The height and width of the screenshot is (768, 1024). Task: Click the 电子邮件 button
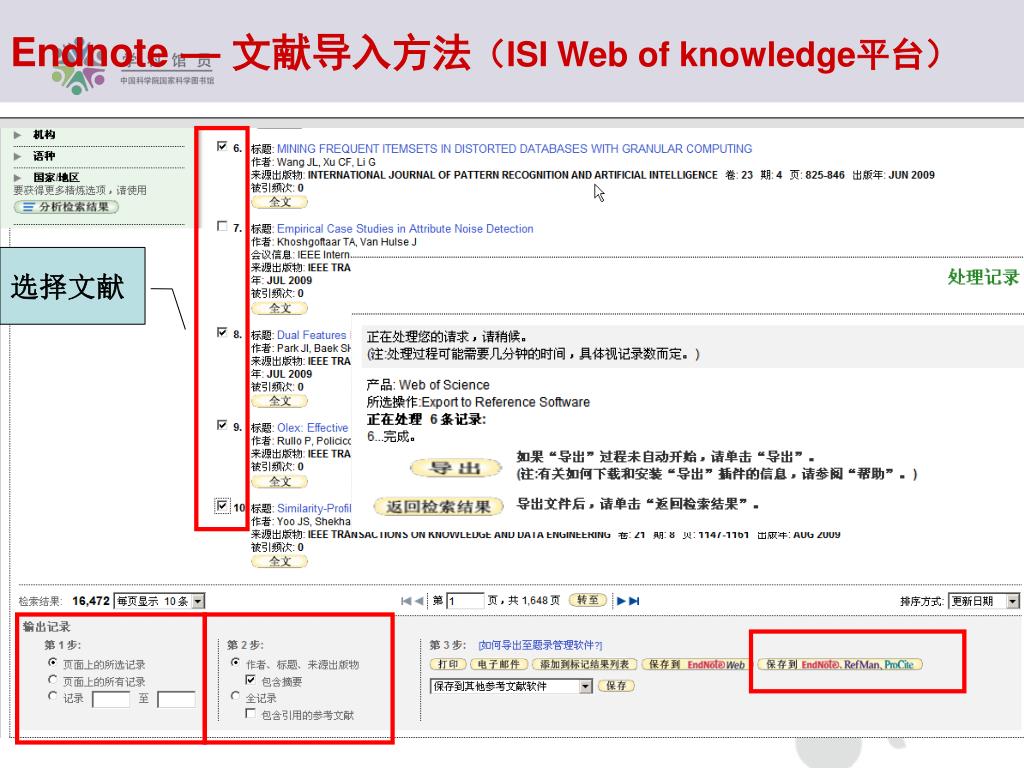click(x=498, y=665)
